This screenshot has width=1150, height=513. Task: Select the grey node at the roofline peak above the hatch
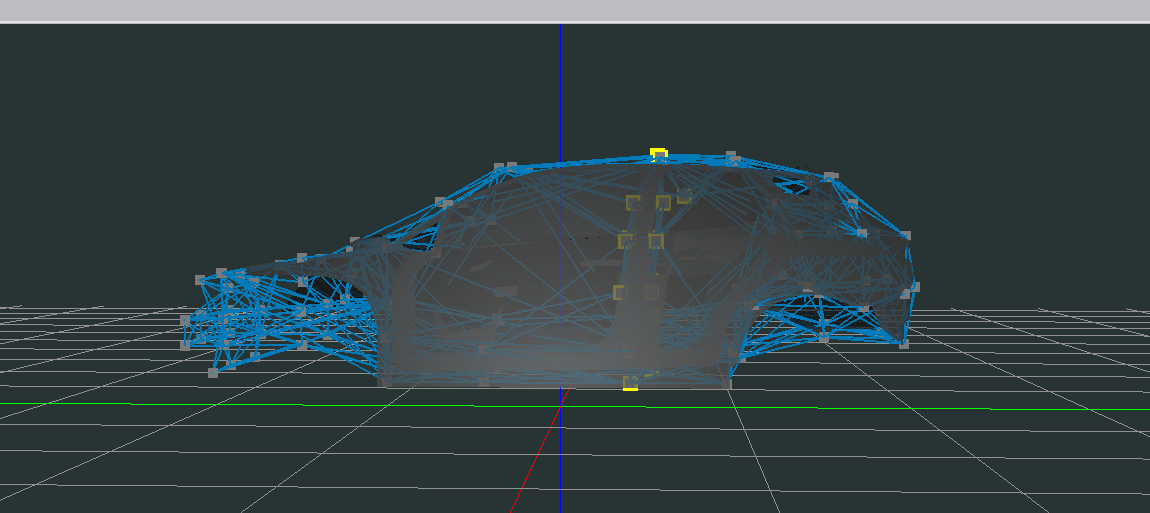pyautogui.click(x=830, y=176)
